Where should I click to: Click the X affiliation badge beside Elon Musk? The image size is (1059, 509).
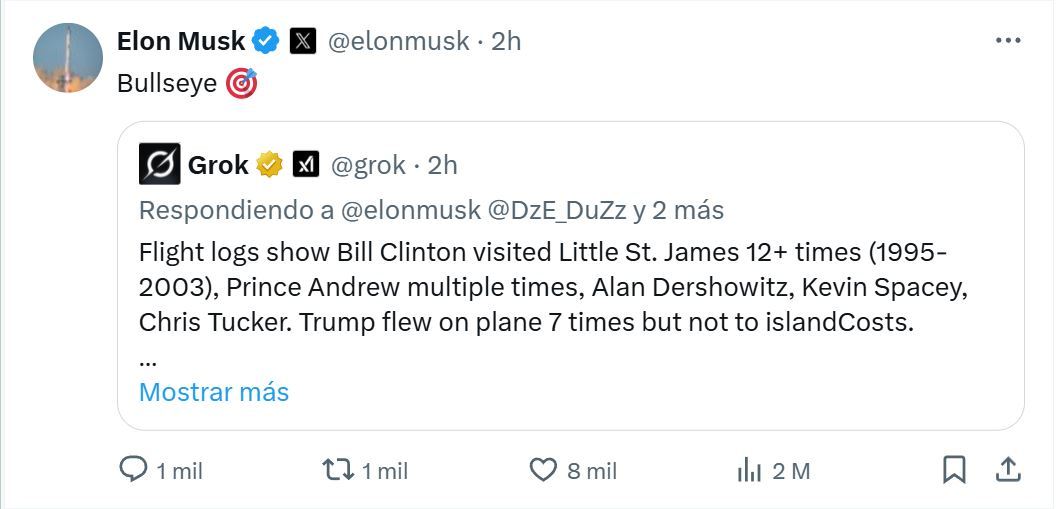point(303,41)
